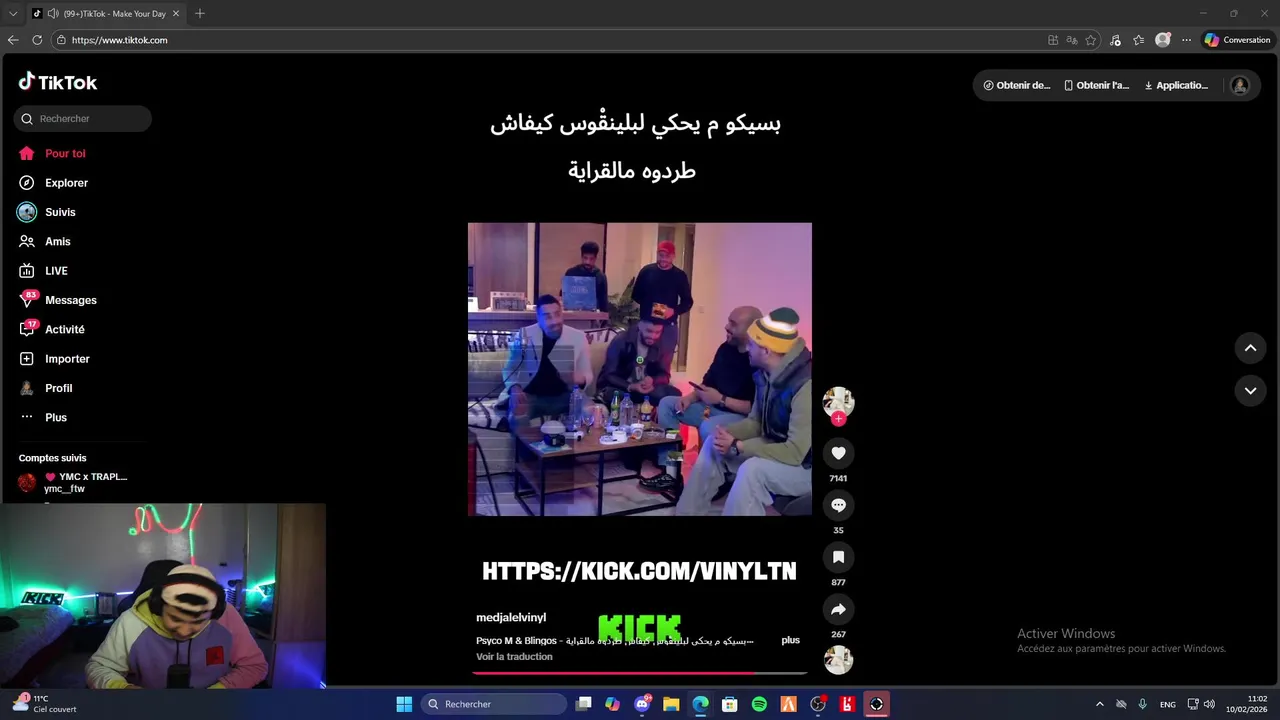The height and width of the screenshot is (720, 1280).
Task: Open the media control icon in toolbar
Action: pos(1116,40)
